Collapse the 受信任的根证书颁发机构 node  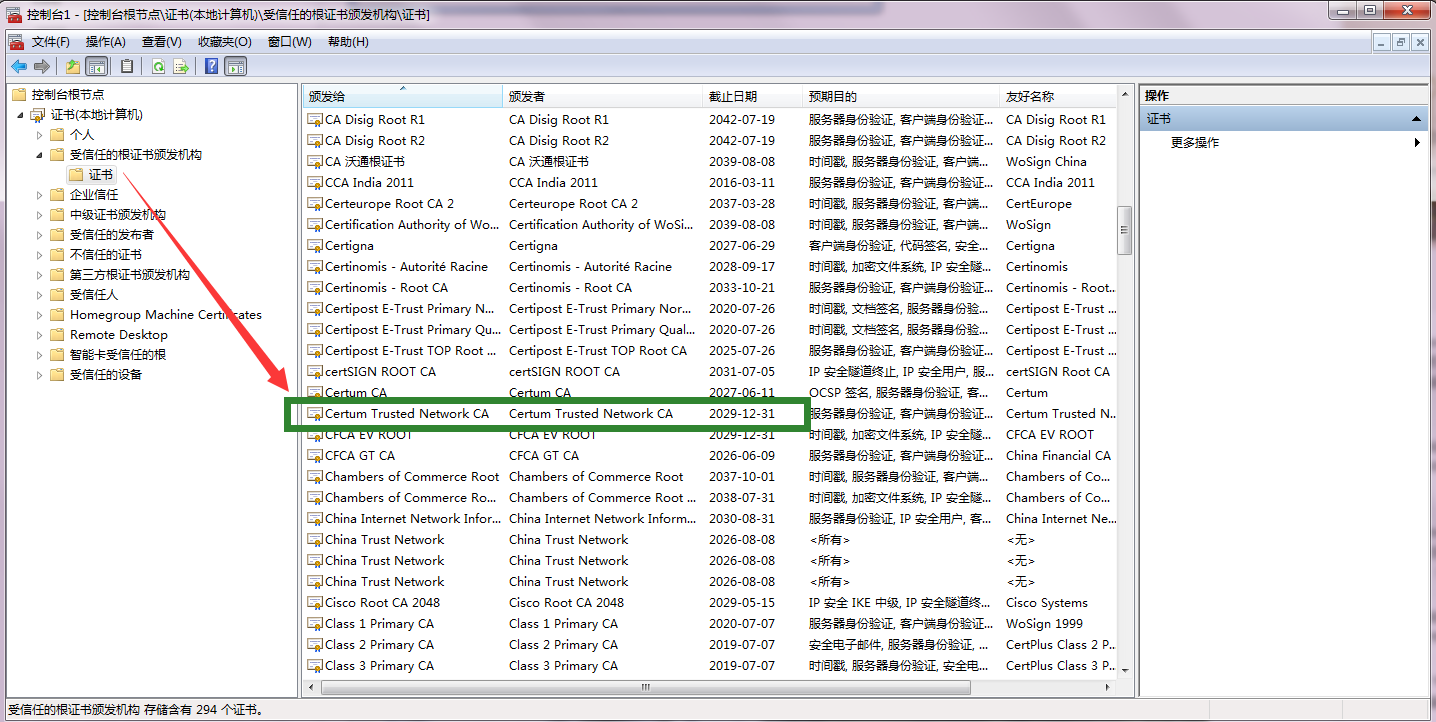[40, 156]
